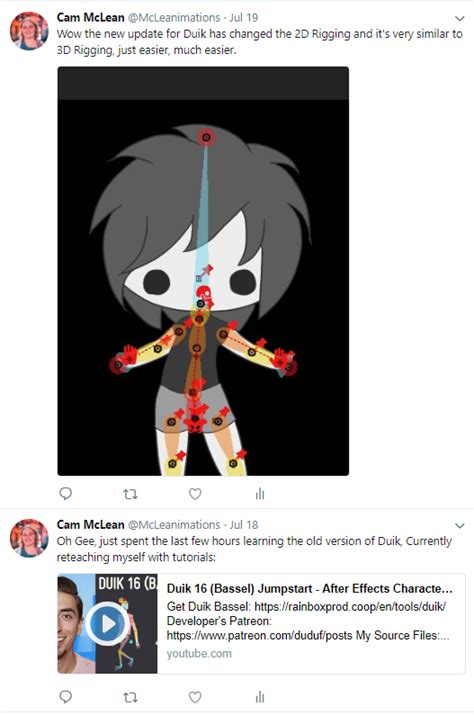Click Cam McLean's avatar on Jul 18 tweet
The height and width of the screenshot is (715, 474).
tap(29, 538)
